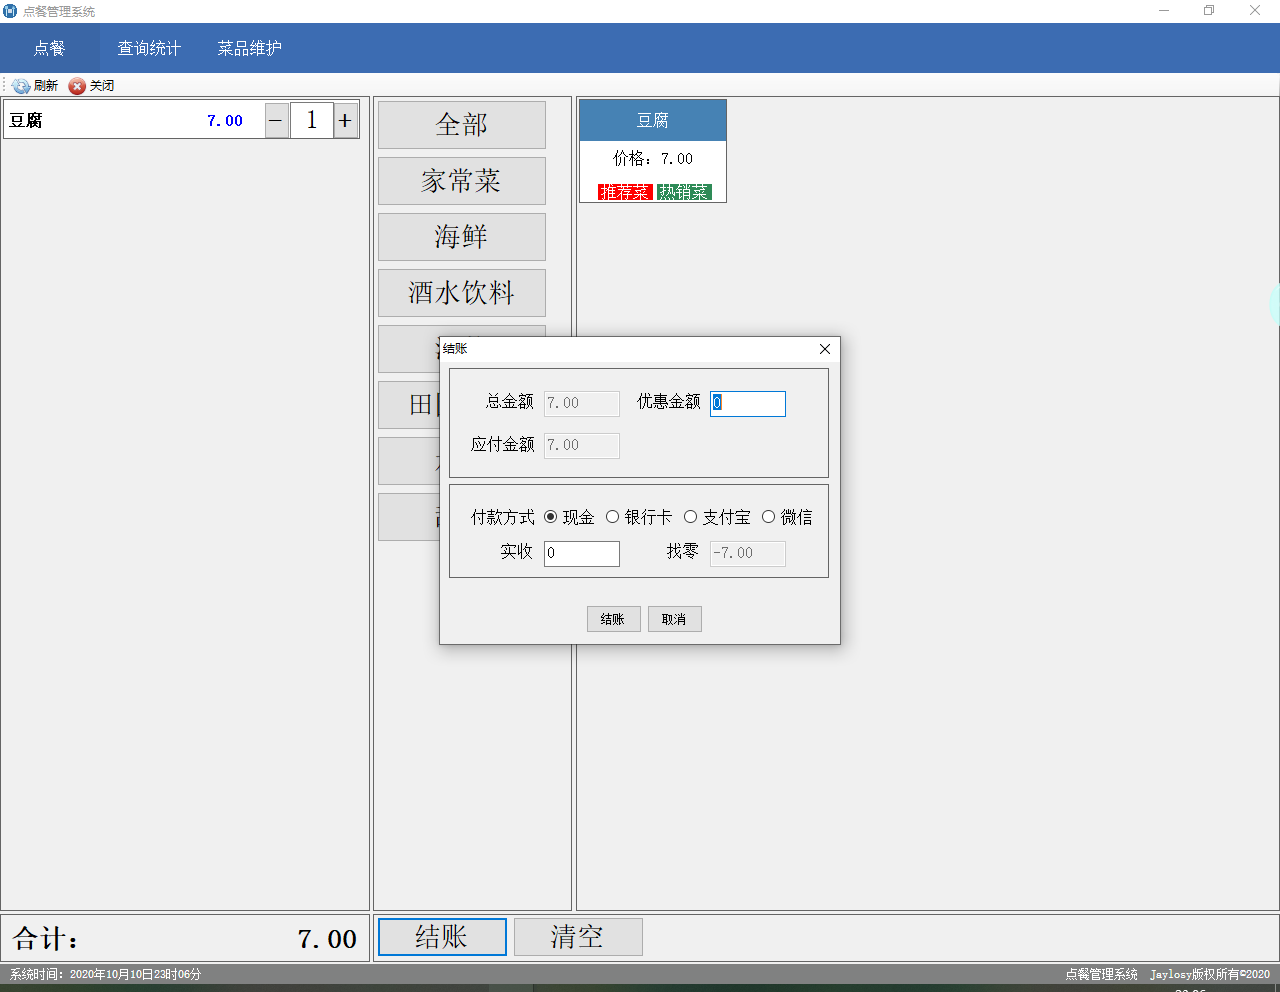Click the app logo icon in title bar
The width and height of the screenshot is (1280, 992).
pyautogui.click(x=10, y=11)
